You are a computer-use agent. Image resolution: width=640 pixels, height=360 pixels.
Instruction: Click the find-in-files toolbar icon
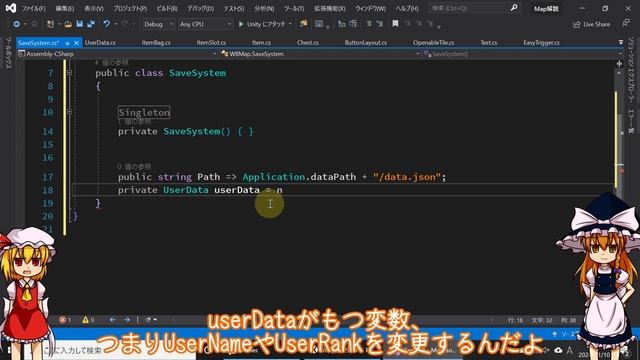coord(303,24)
